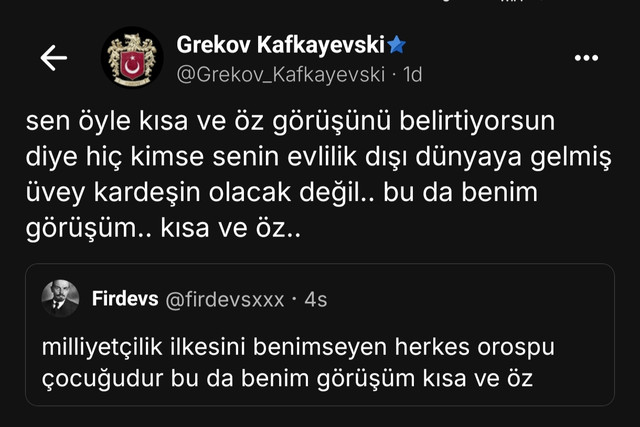Screen dimensions: 640x427
Task: Select the final line 'görüşüm.. kısa ve öz..'
Action: click(x=163, y=229)
